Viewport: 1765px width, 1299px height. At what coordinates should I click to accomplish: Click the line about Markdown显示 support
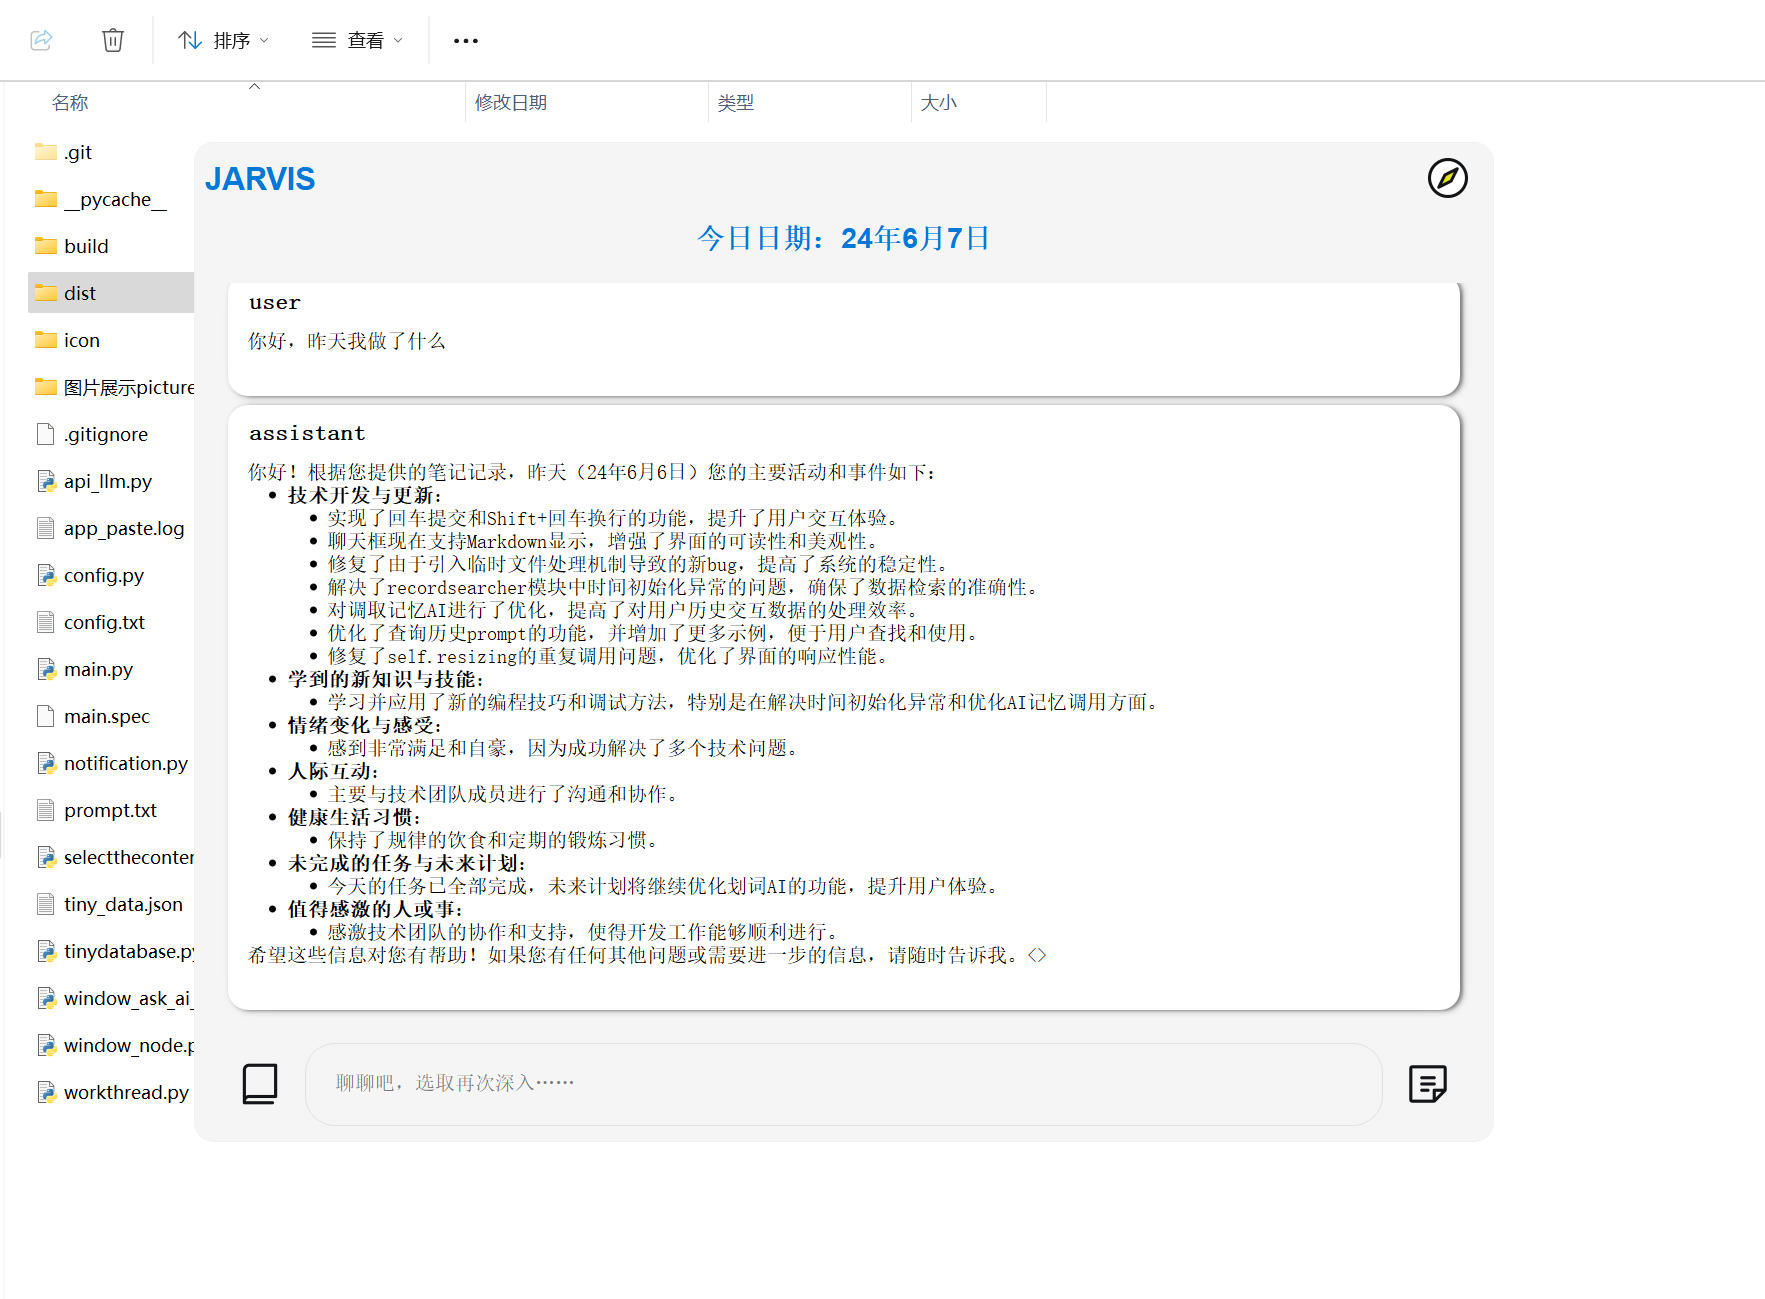click(605, 541)
